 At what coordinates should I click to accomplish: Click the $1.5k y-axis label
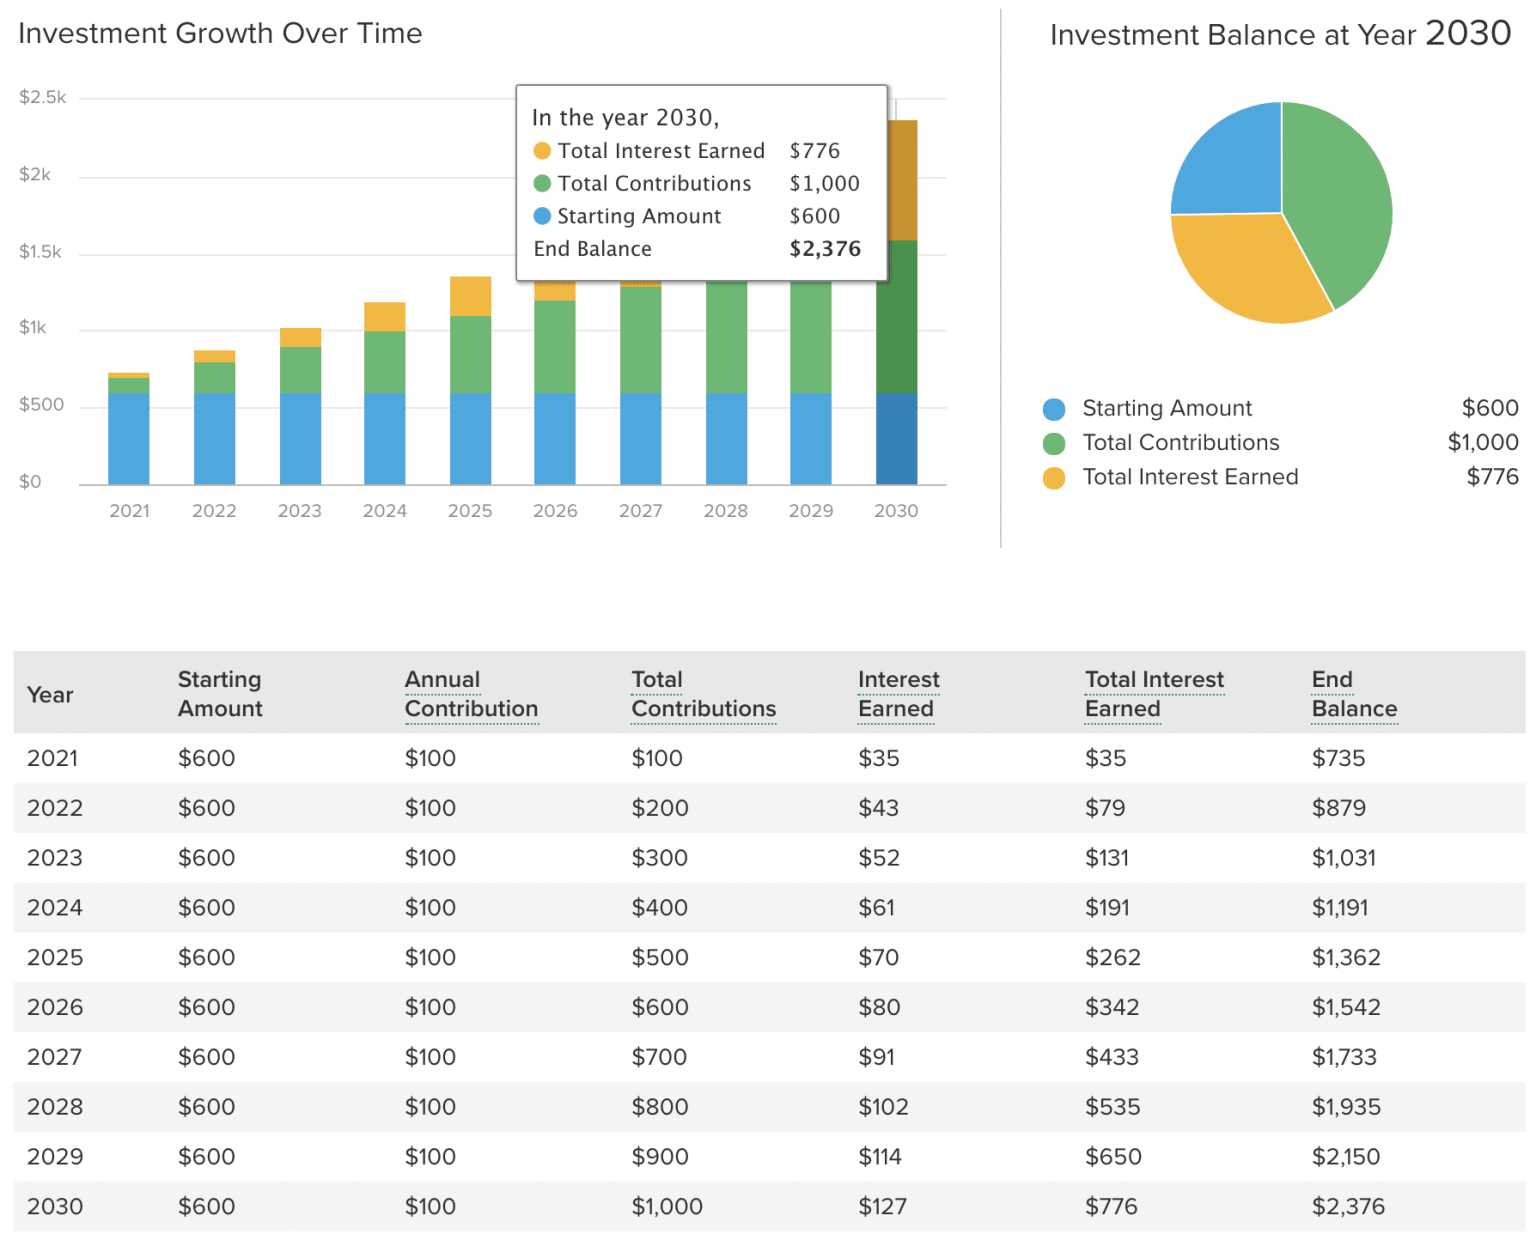click(40, 252)
